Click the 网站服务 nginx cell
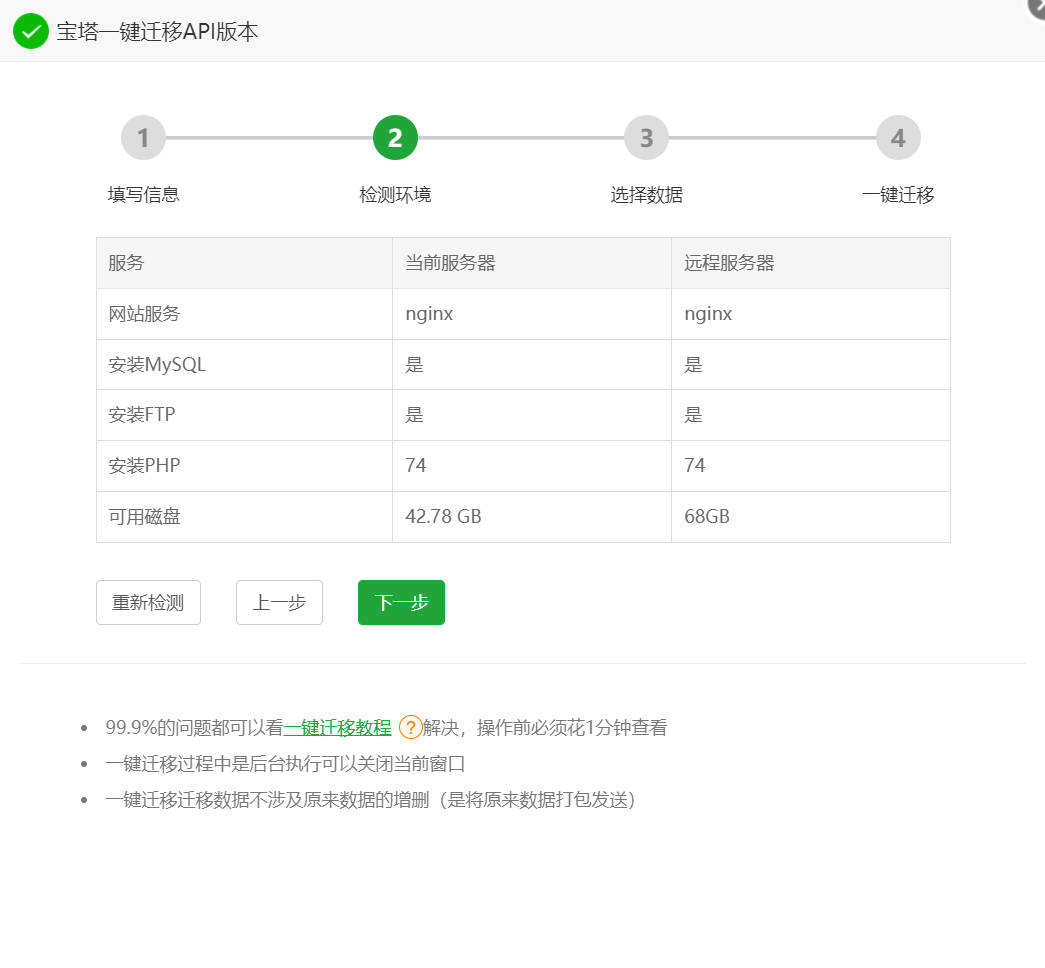 click(x=429, y=313)
